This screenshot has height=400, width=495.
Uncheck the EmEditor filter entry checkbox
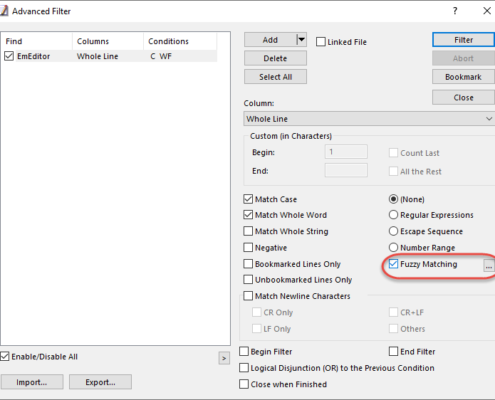(9, 56)
